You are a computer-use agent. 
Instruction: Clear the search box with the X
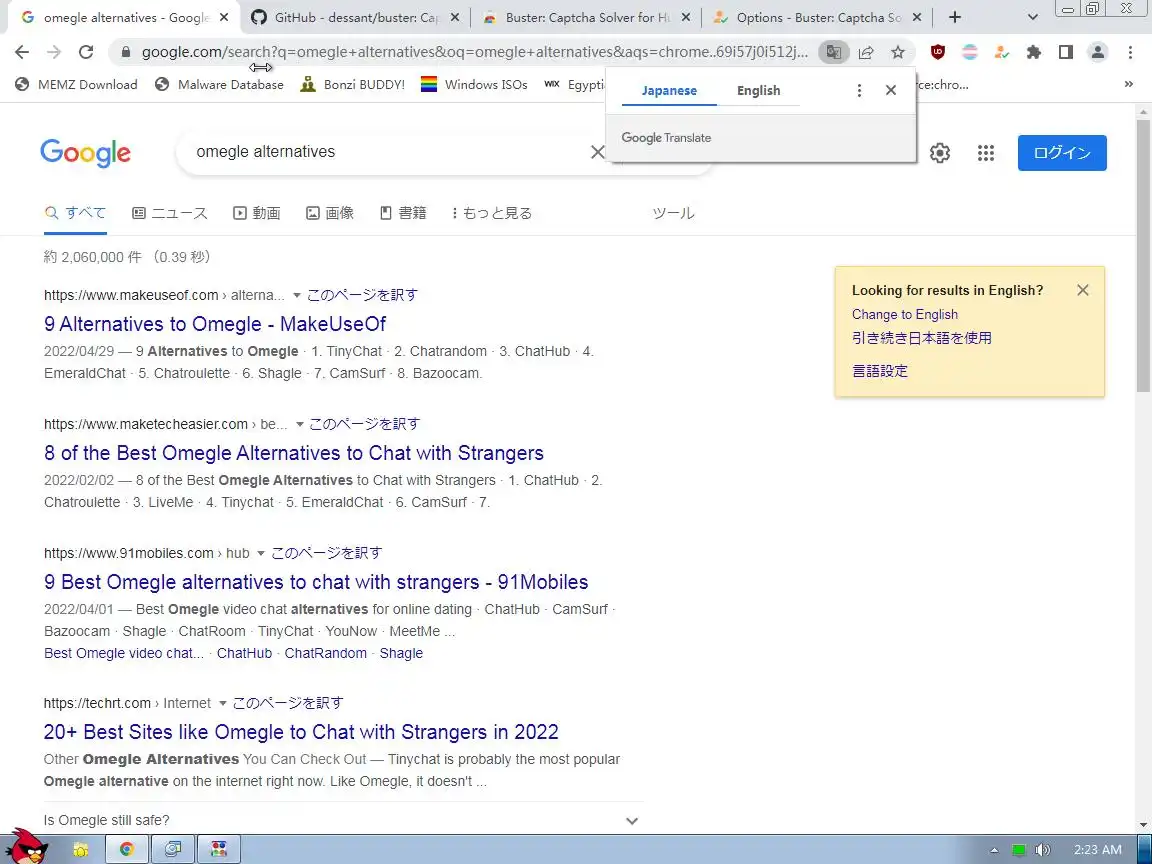point(597,151)
